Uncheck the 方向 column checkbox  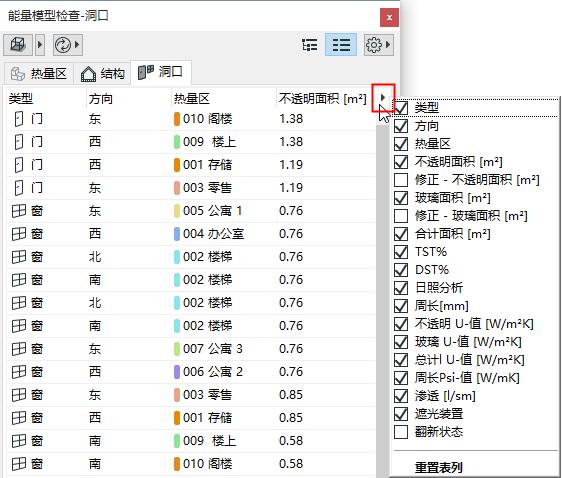click(401, 126)
